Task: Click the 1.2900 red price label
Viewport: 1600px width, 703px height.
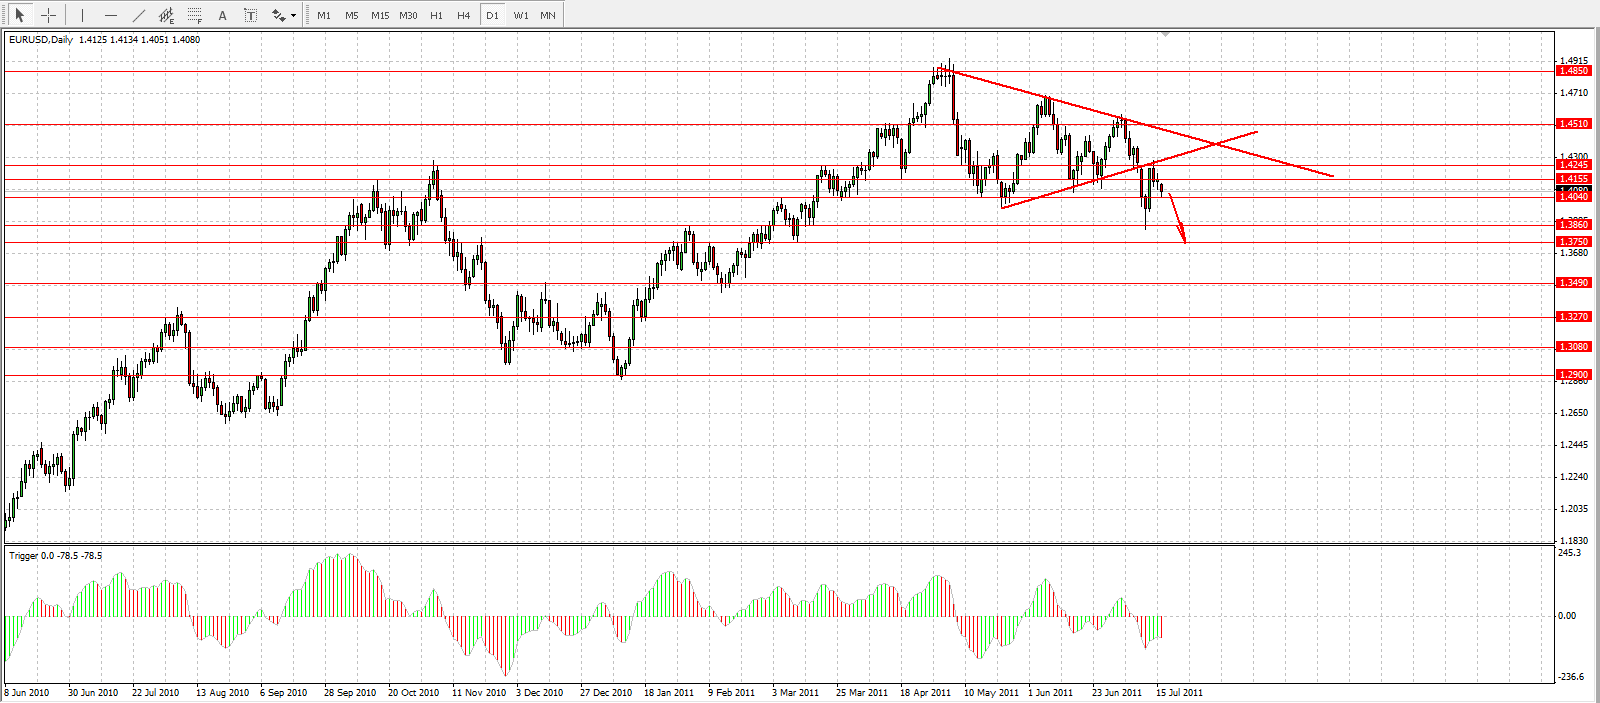Action: [1574, 375]
